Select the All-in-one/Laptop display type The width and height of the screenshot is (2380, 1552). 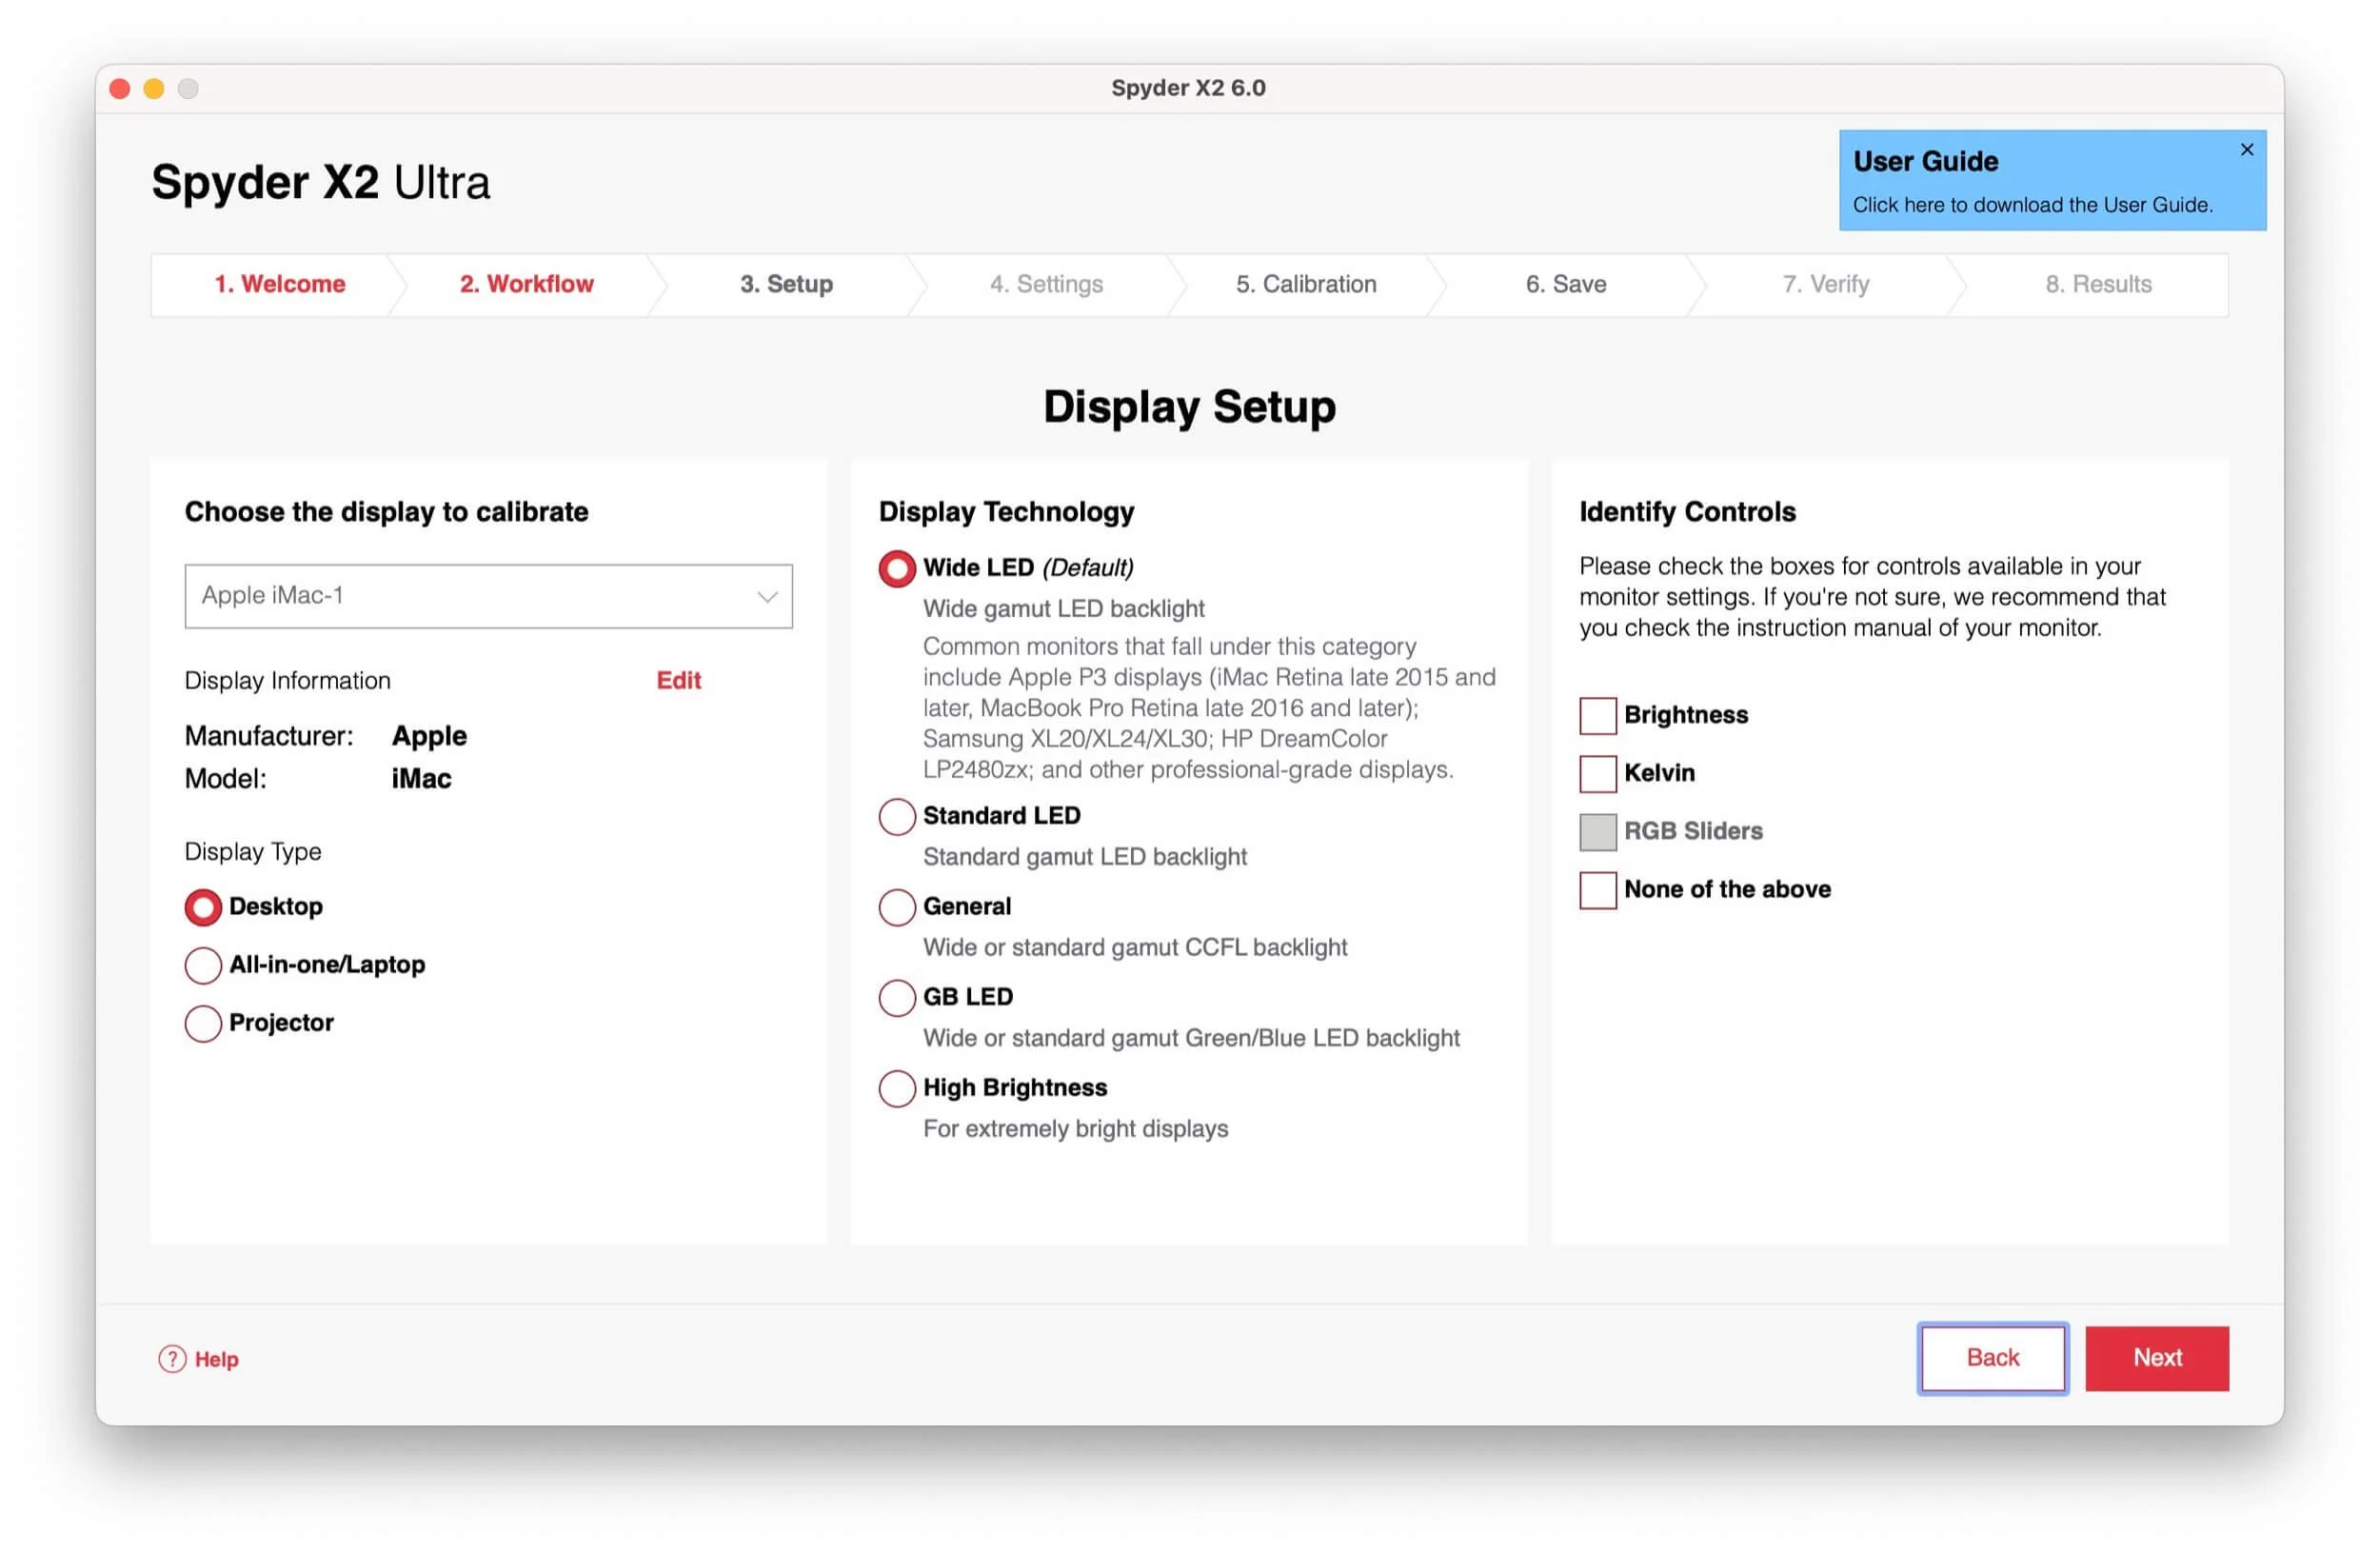203,965
